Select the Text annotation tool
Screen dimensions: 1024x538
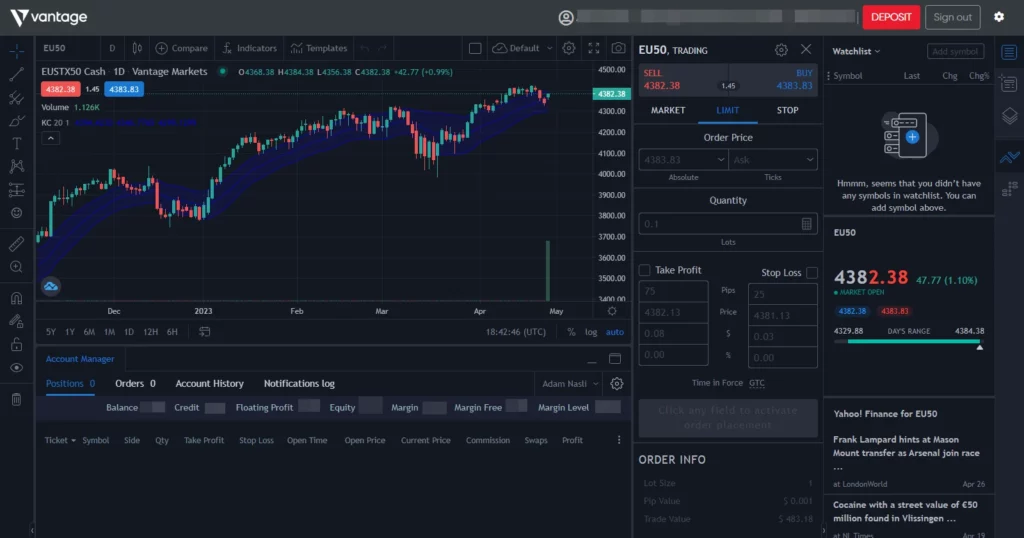pyautogui.click(x=16, y=143)
